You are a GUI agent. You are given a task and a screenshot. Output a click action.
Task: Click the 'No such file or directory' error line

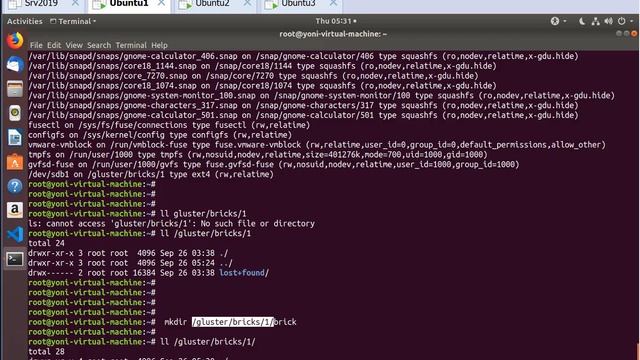pos(171,224)
